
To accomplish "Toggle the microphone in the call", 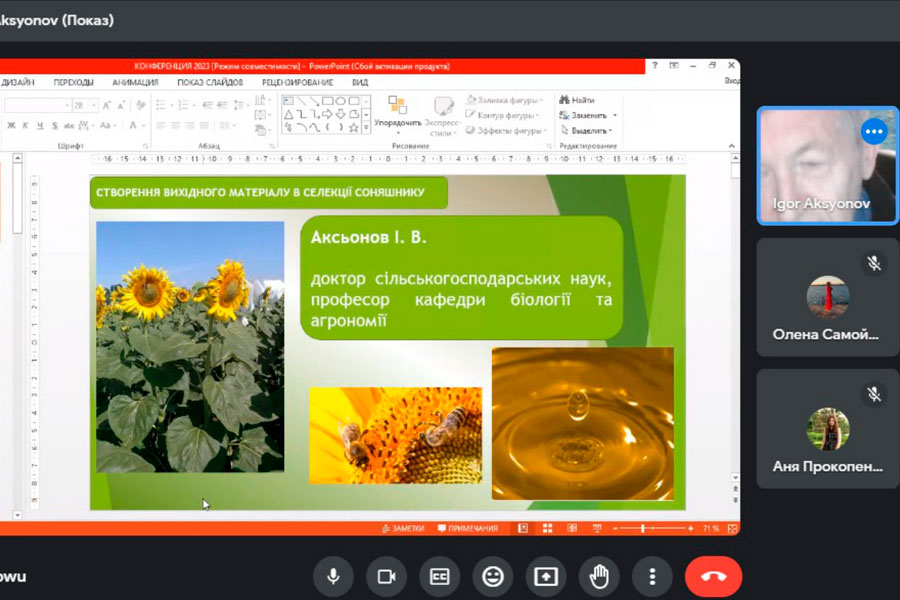I will [x=333, y=577].
